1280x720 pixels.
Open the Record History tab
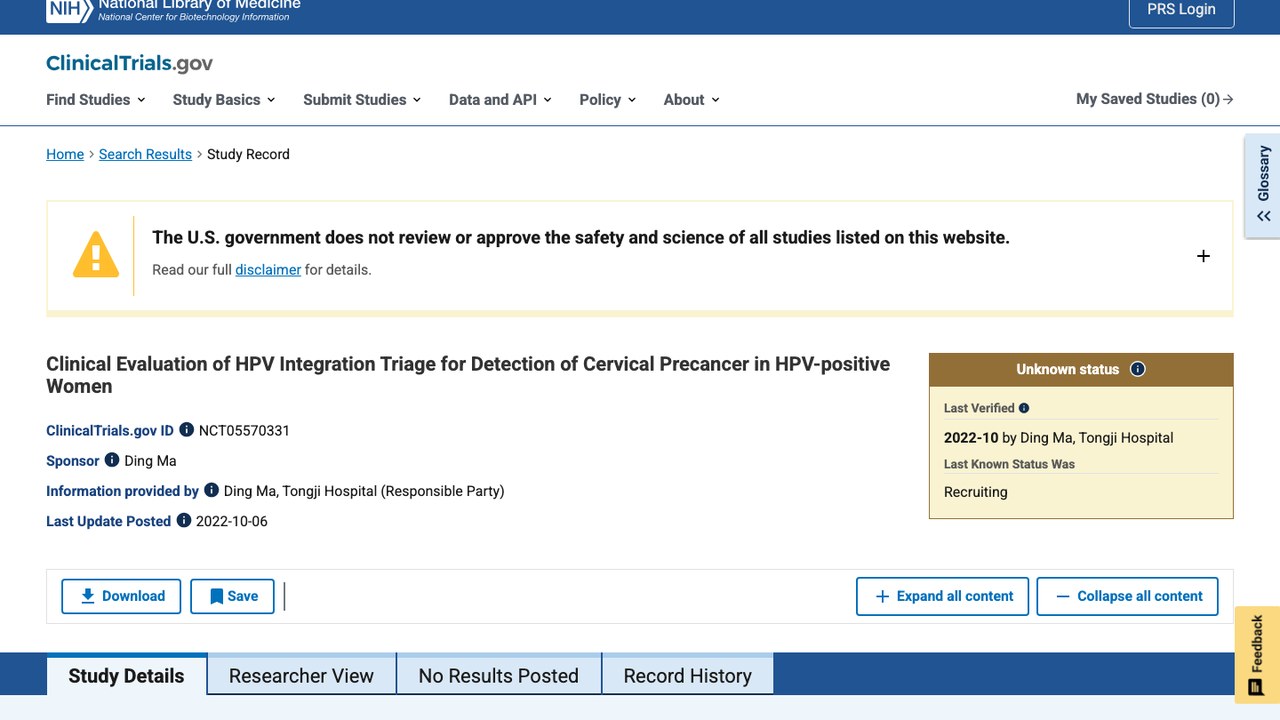click(x=687, y=675)
